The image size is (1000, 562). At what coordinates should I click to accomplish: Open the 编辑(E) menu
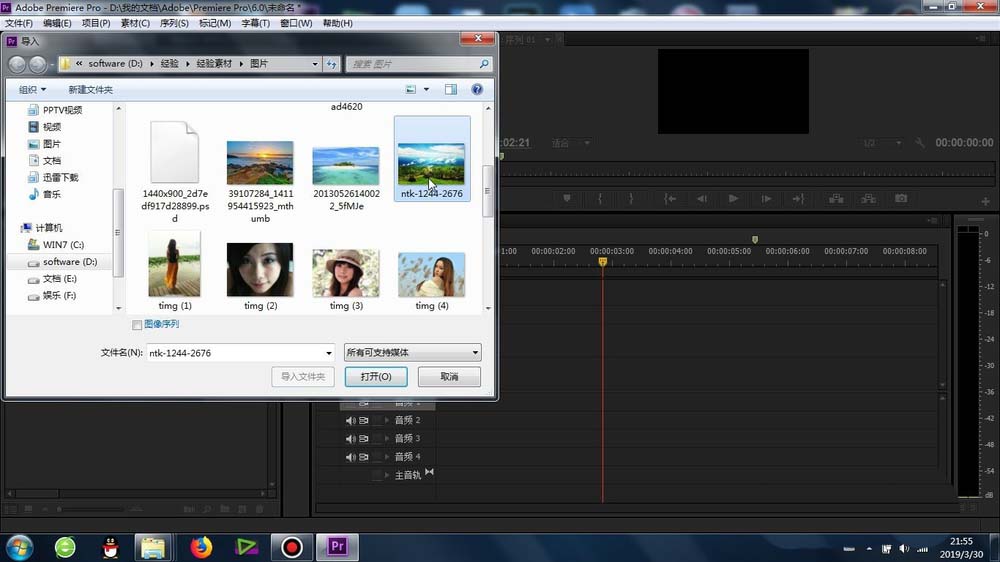(57, 23)
